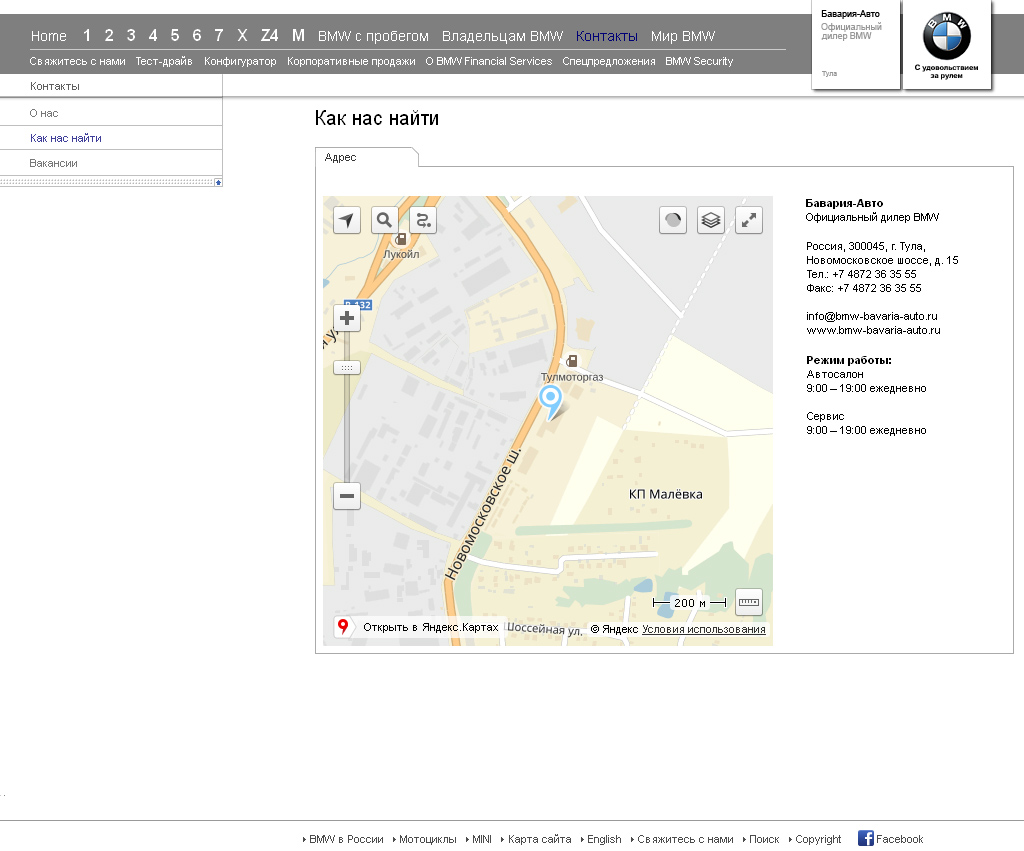Screen dimensions: 1024x851
Task: Select the Адрес tab
Action: pyautogui.click(x=366, y=157)
